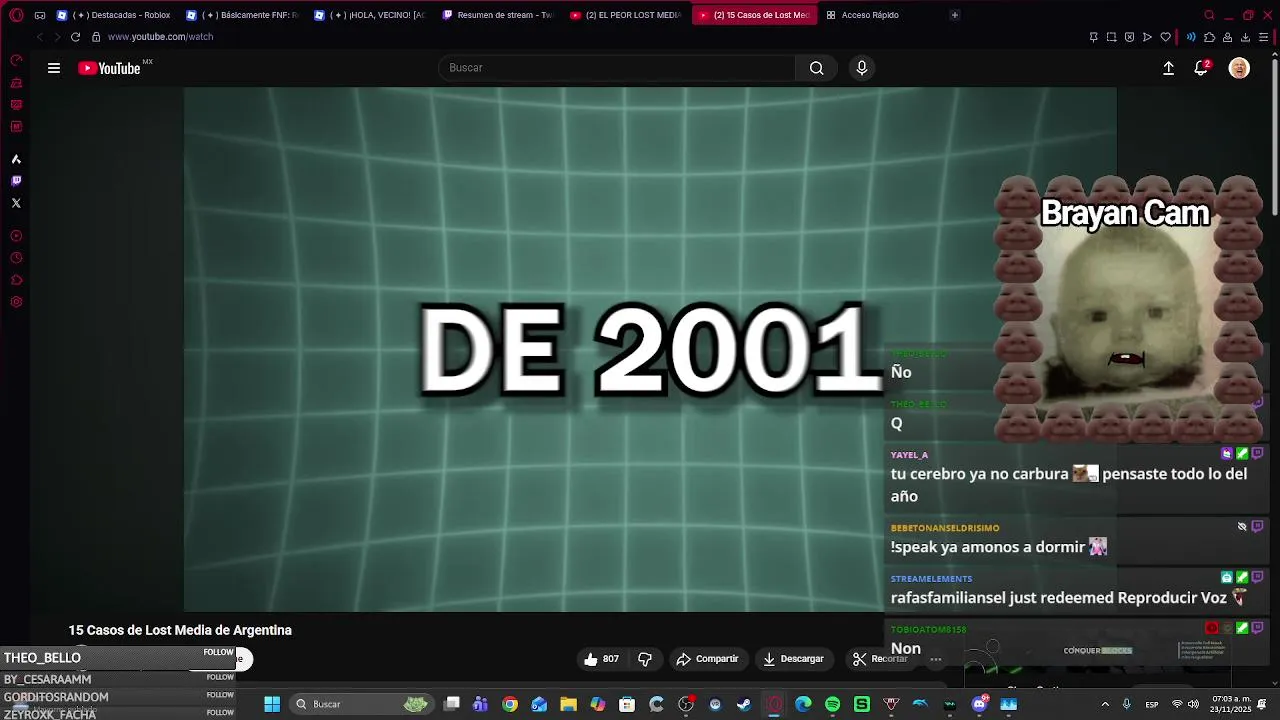Click the YouTube logo

coord(110,68)
